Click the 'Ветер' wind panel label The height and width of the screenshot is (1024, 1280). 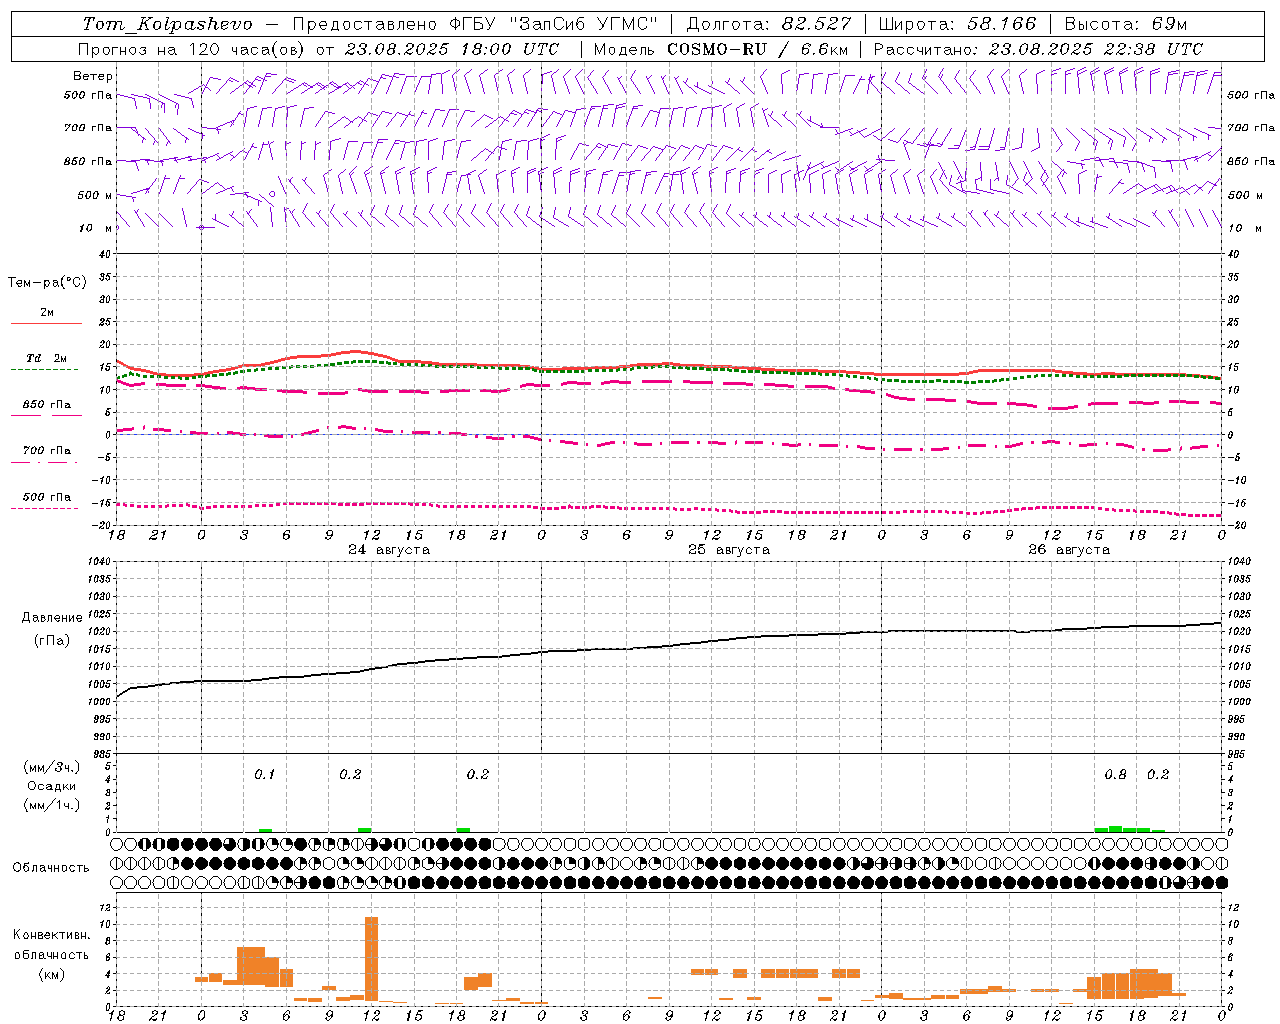[93, 76]
